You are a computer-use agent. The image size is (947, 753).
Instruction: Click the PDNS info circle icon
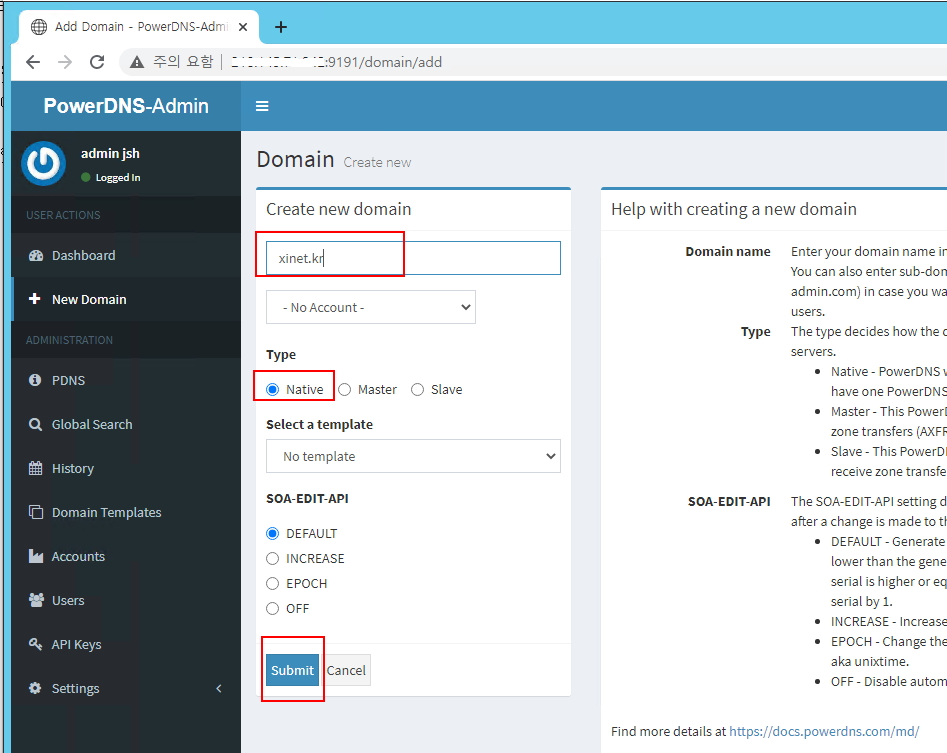(36, 380)
